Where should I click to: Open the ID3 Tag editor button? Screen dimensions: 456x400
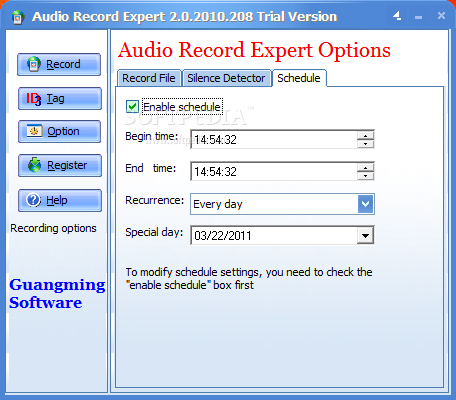click(60, 98)
